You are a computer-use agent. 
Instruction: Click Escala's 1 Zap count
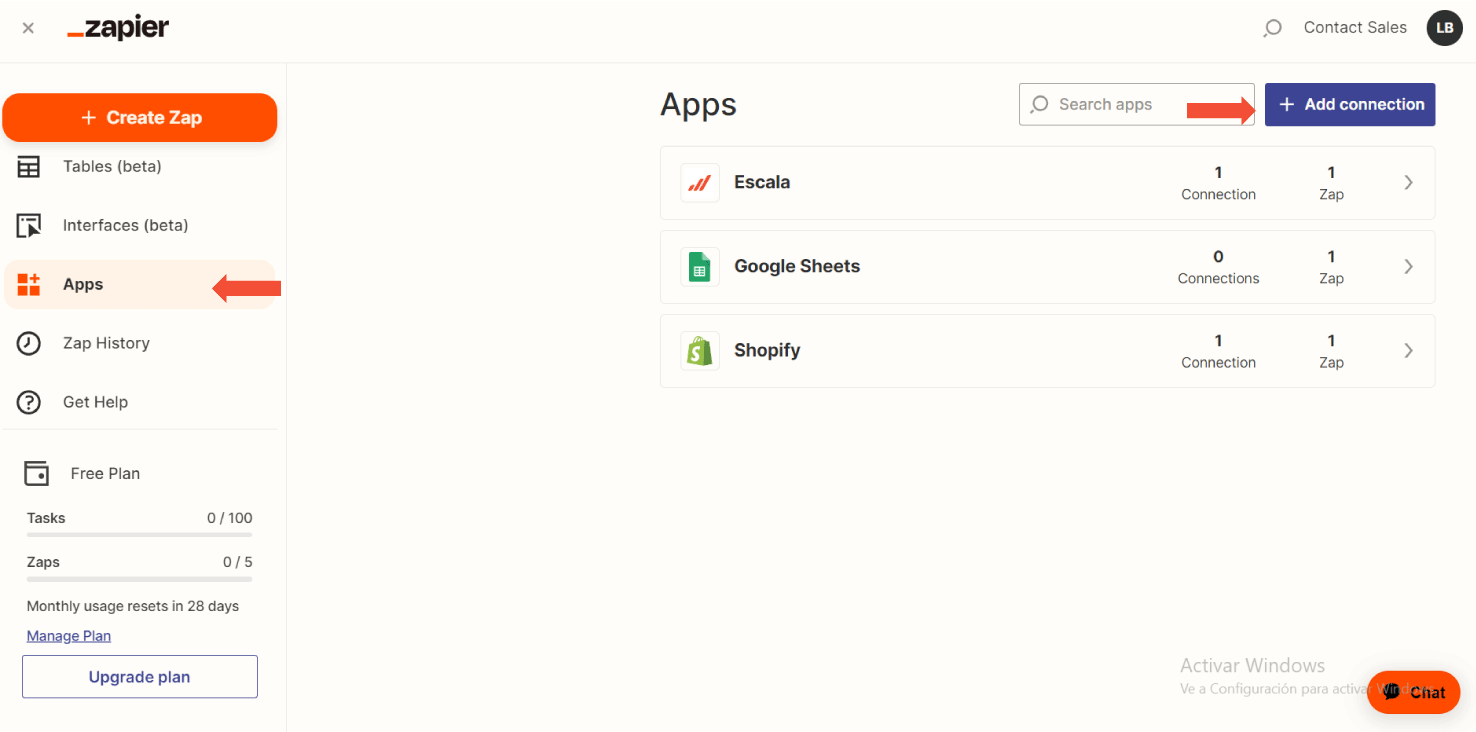(x=1331, y=183)
